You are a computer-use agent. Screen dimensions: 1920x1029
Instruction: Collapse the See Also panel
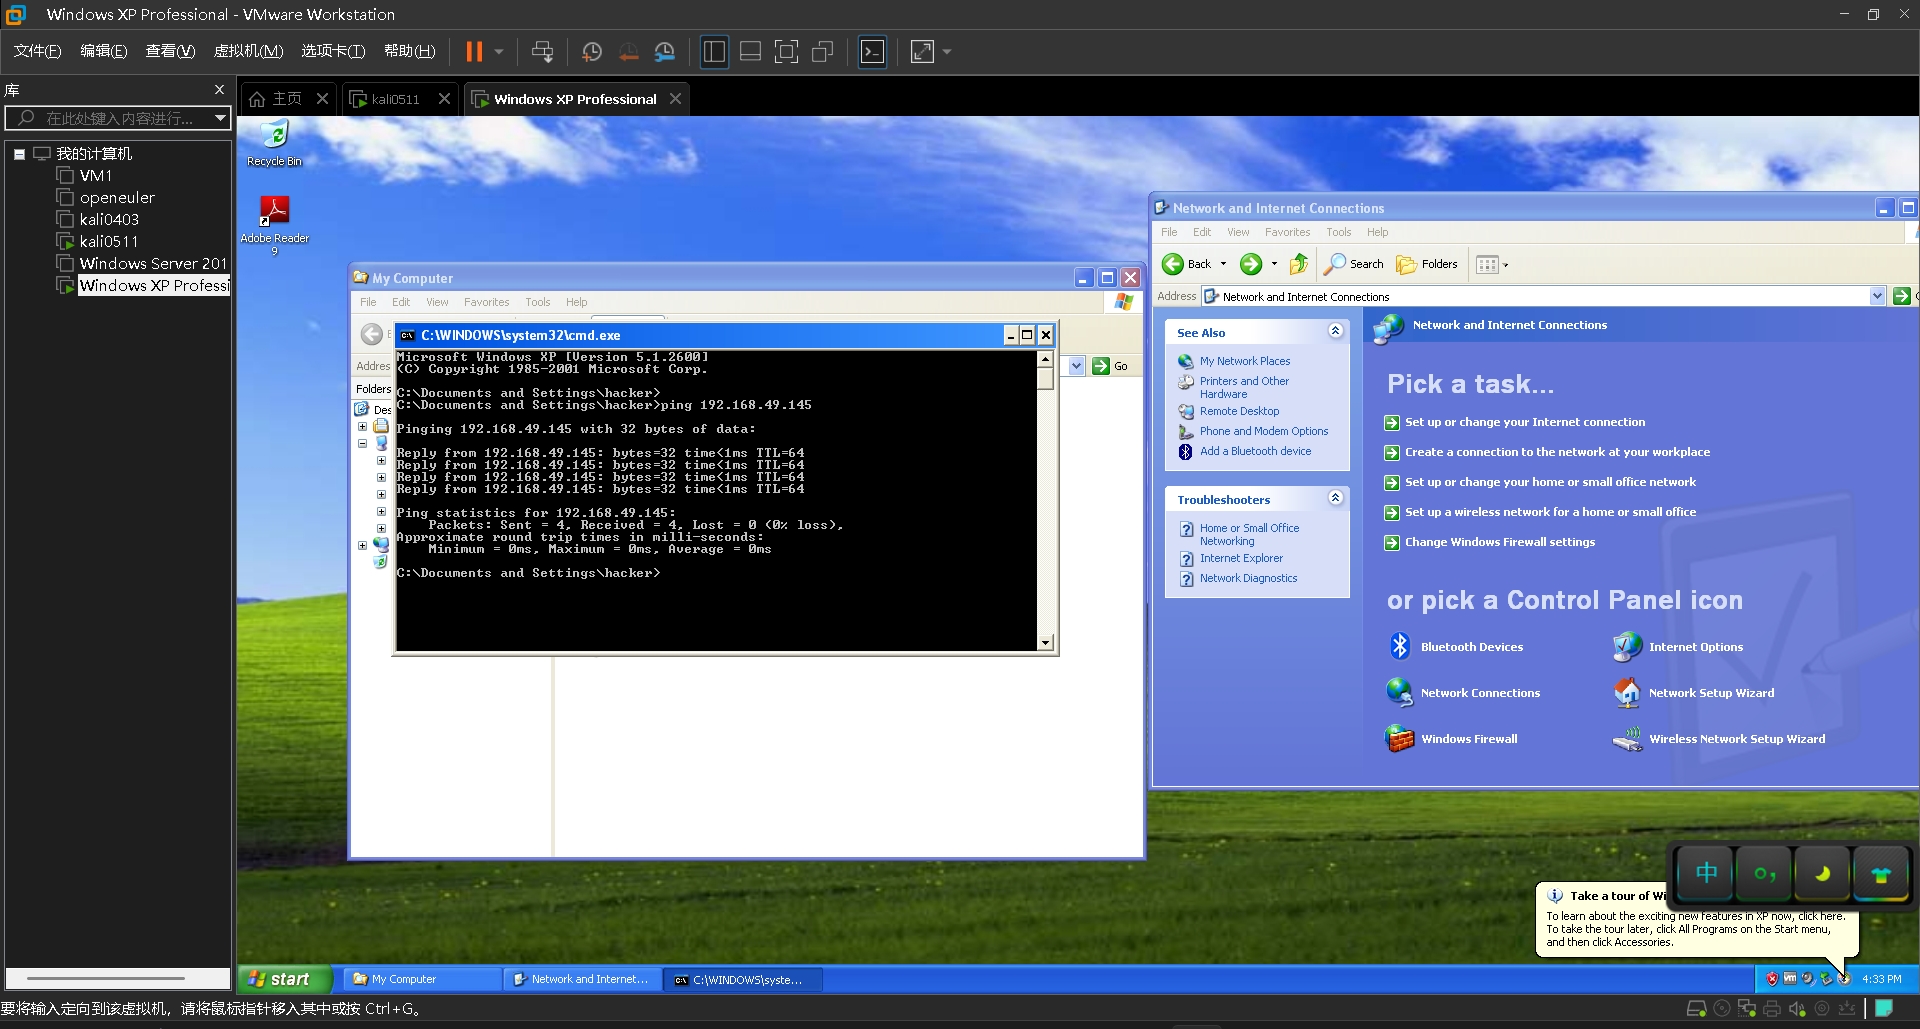(x=1335, y=331)
